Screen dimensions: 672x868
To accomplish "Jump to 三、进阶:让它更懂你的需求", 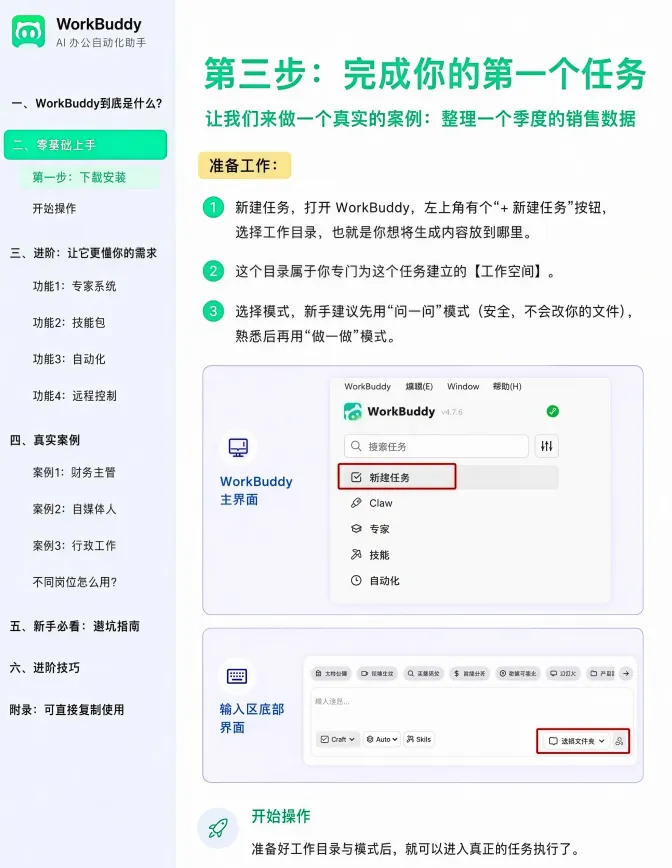I will (x=84, y=253).
